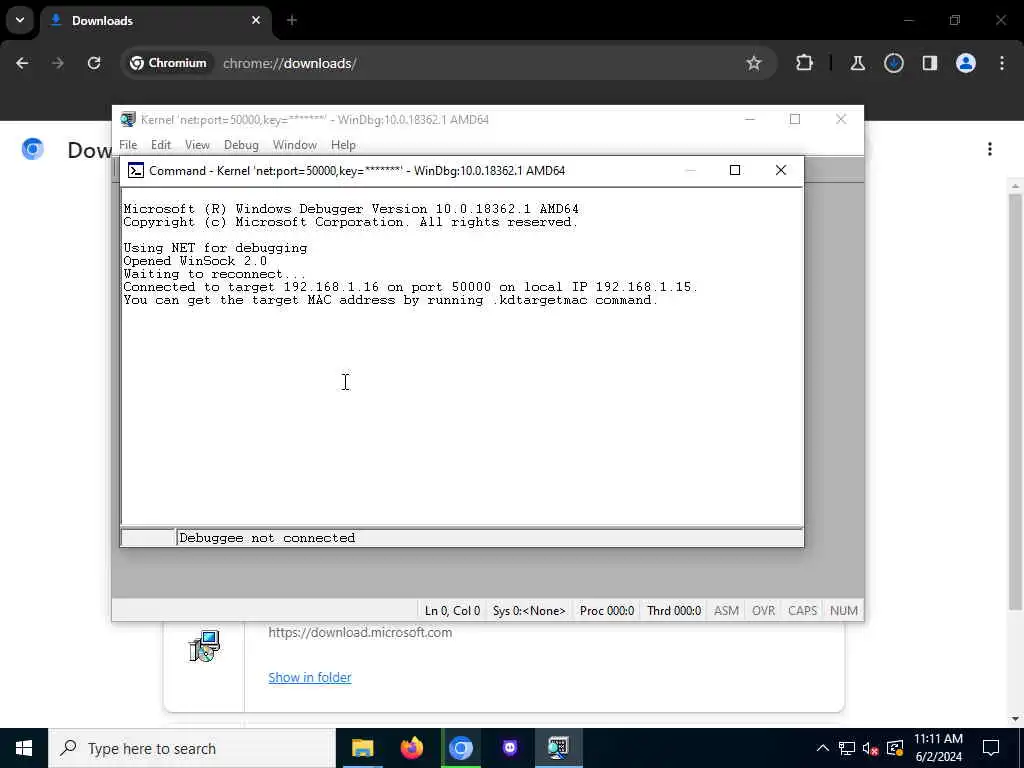1024x768 pixels.
Task: Close the WinDbg main window
Action: pos(841,120)
